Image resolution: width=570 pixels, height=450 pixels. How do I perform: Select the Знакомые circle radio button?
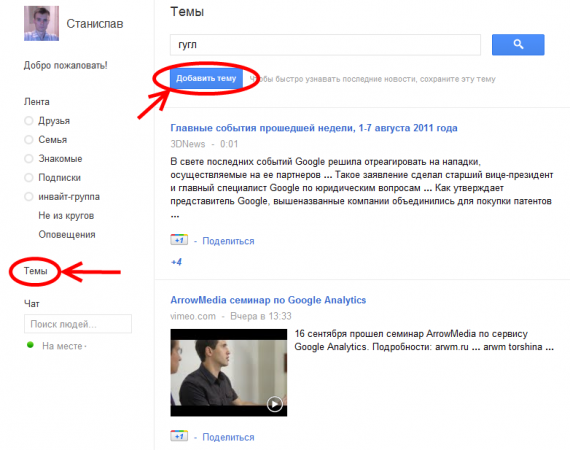[29, 158]
